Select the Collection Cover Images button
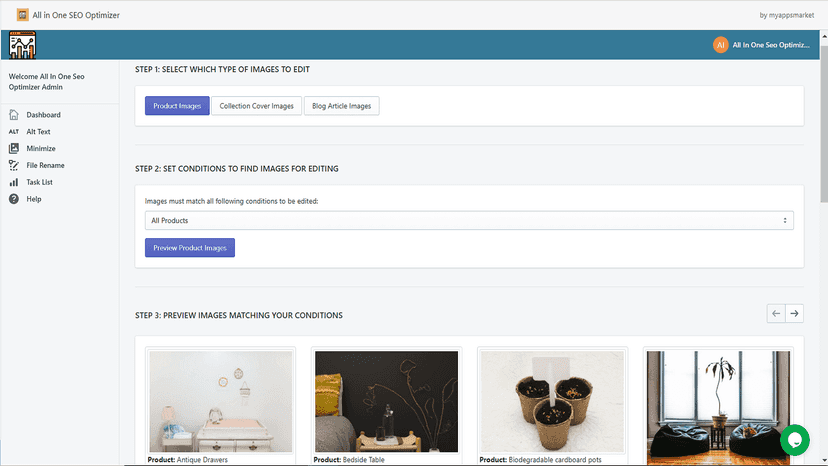 [x=257, y=106]
